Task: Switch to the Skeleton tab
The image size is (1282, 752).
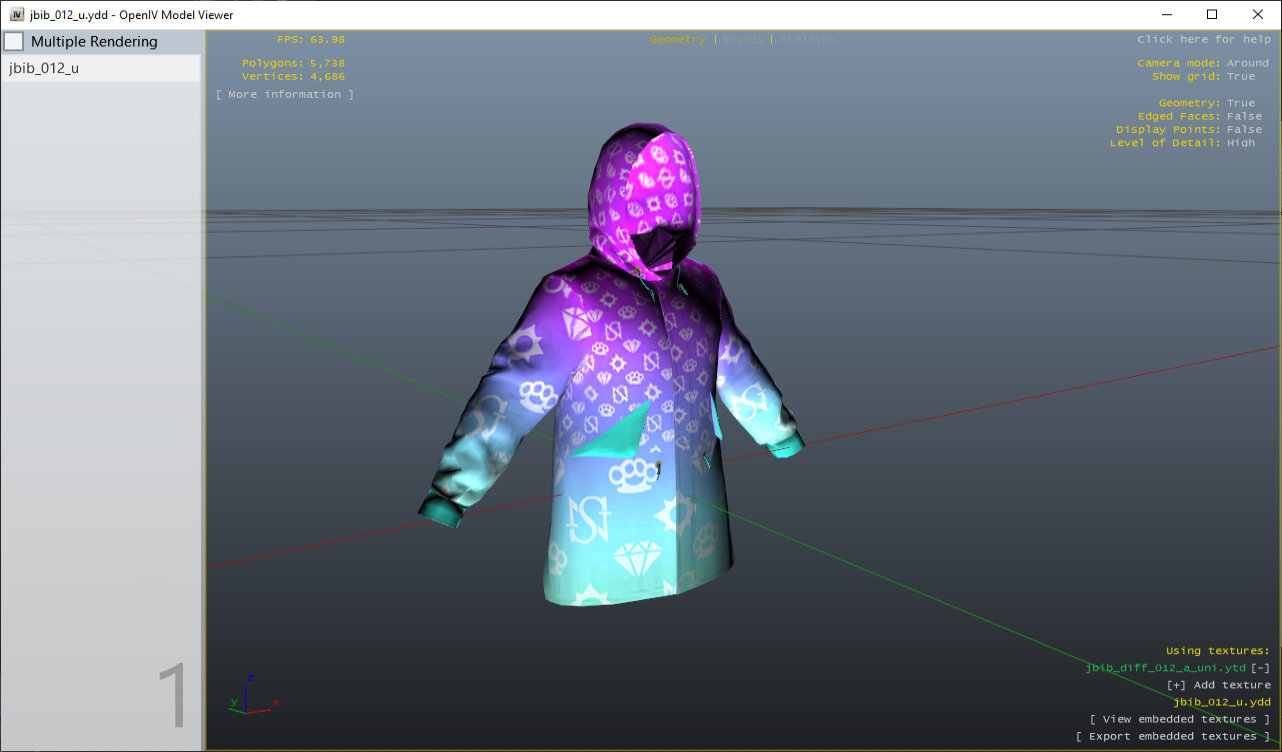Action: [807, 39]
